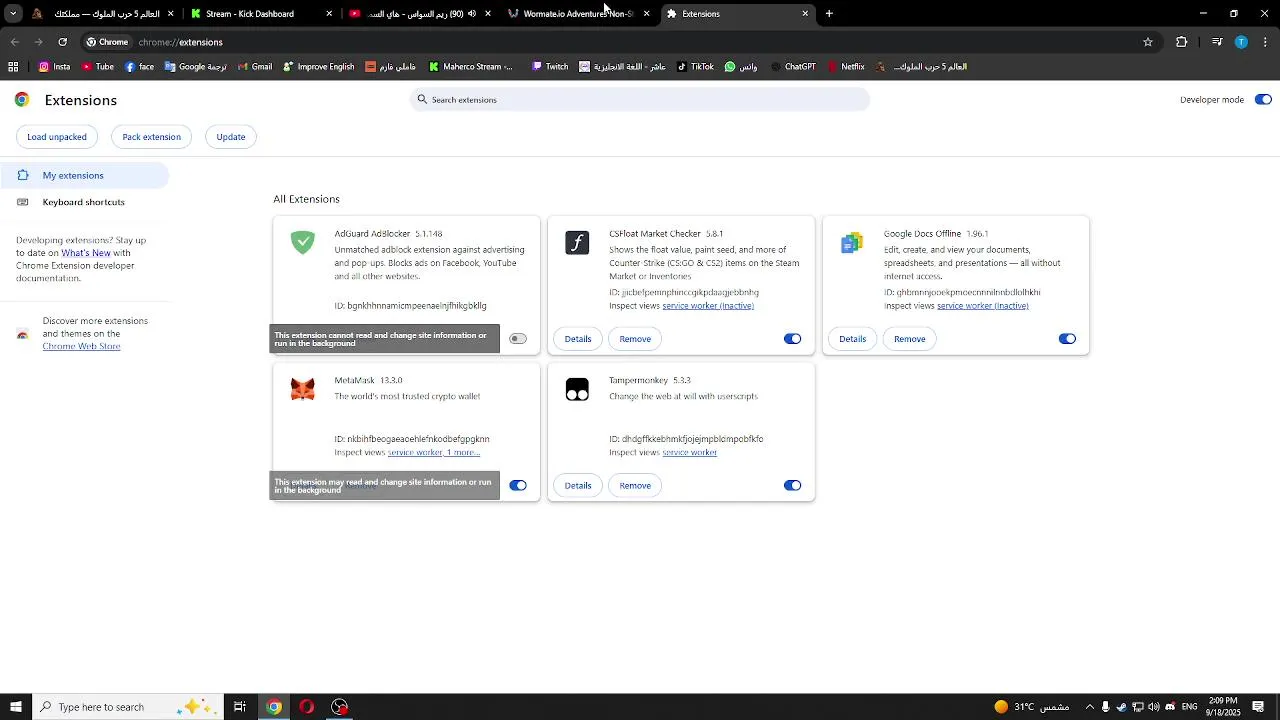
Task: Open Details for Google Docs Offline
Action: point(853,339)
